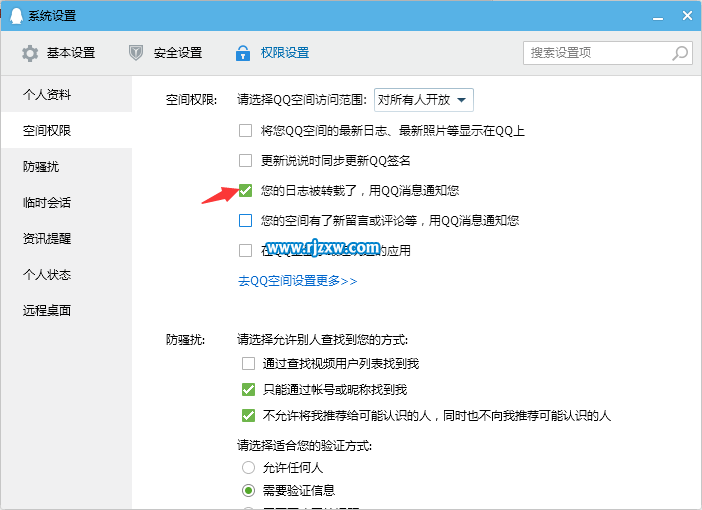Image resolution: width=702 pixels, height=510 pixels.
Task: Check 通过查找视频用户列表找到我
Action: point(248,364)
